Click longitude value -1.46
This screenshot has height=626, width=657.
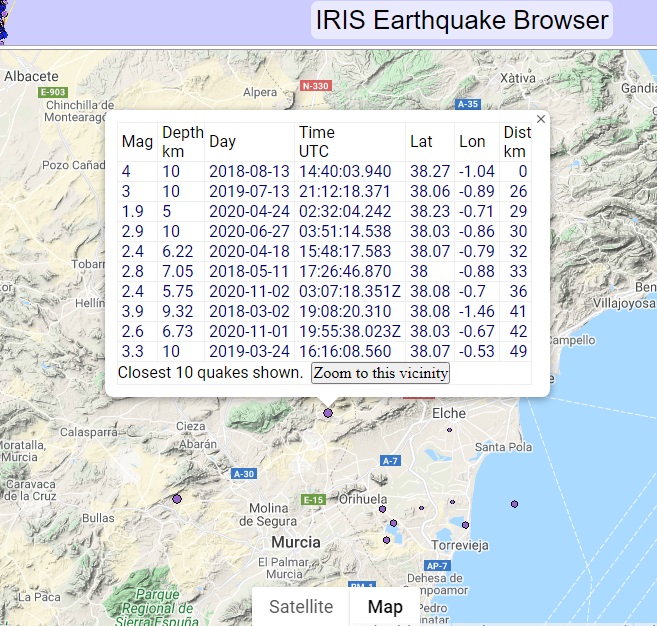click(477, 311)
